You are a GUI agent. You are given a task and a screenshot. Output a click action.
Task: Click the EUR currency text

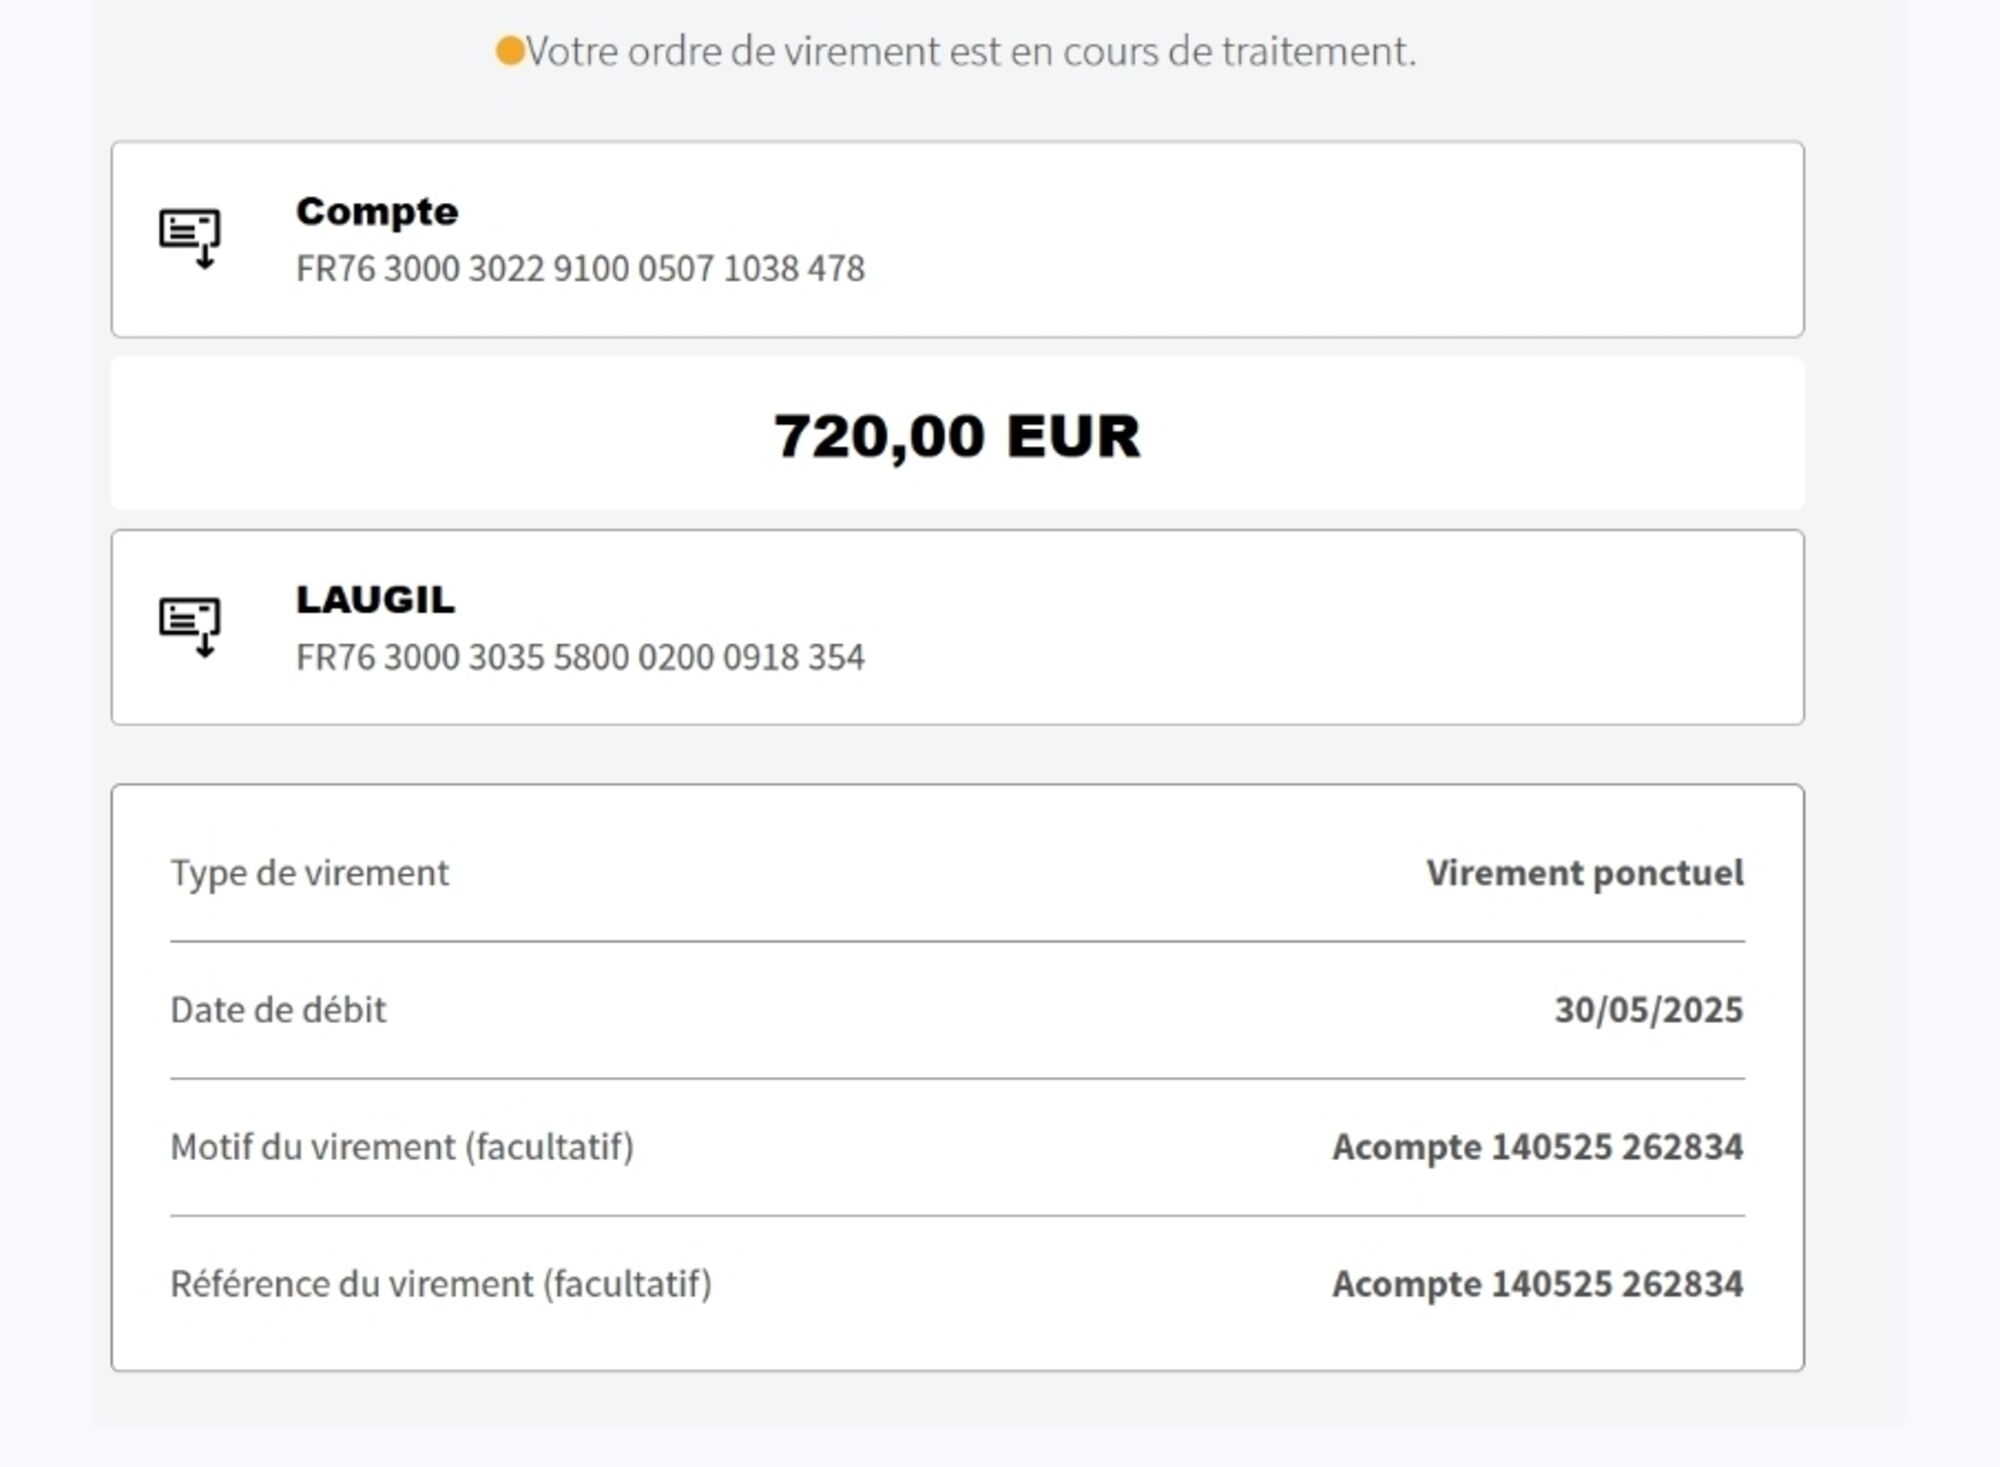click(1073, 436)
